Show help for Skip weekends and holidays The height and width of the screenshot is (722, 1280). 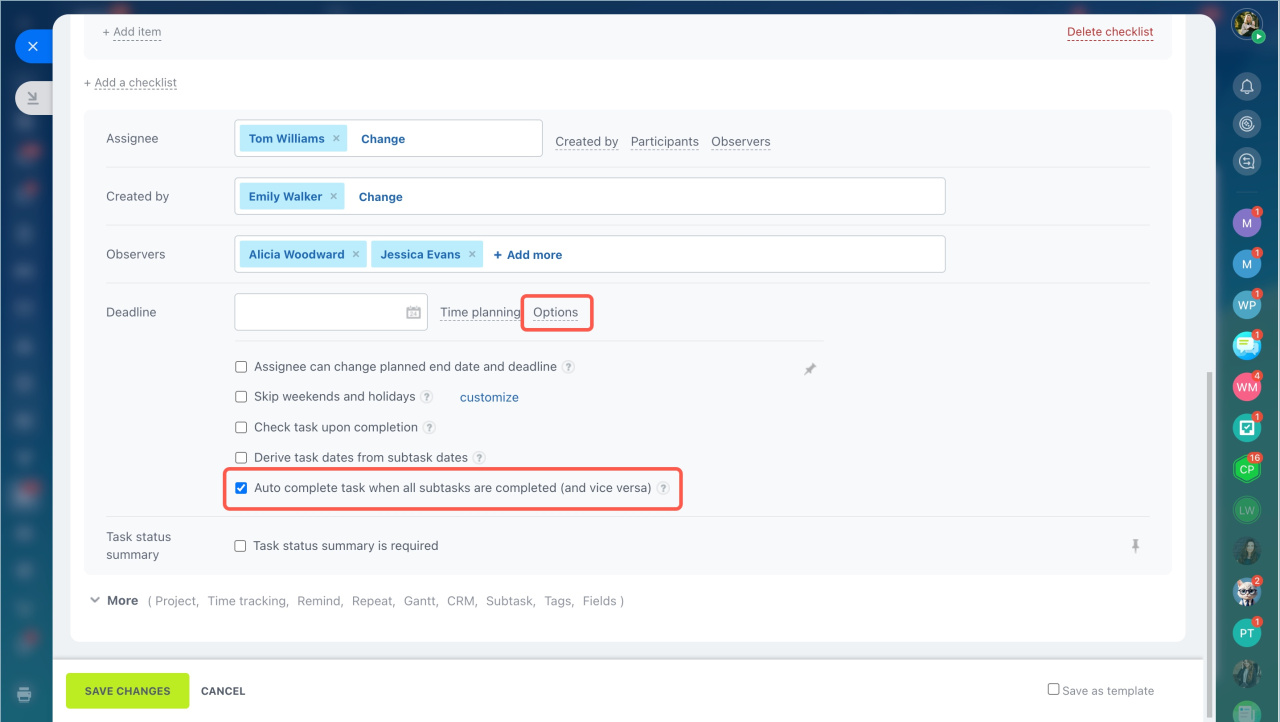(427, 397)
